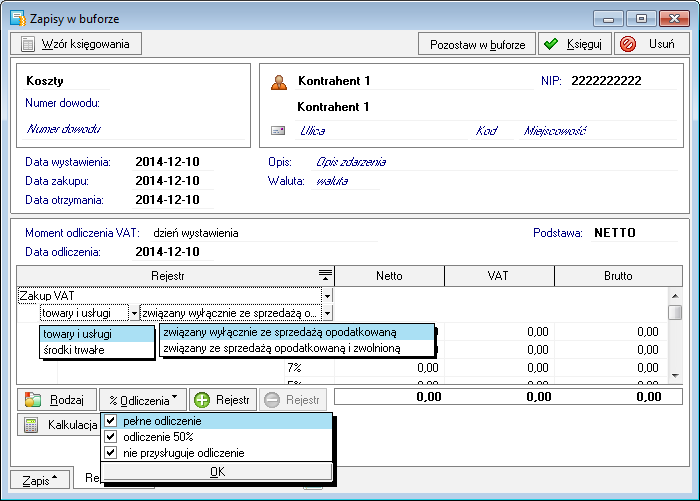This screenshot has width=700, height=501.
Task: Open the Zapis pop-up menu button
Action: click(x=40, y=480)
